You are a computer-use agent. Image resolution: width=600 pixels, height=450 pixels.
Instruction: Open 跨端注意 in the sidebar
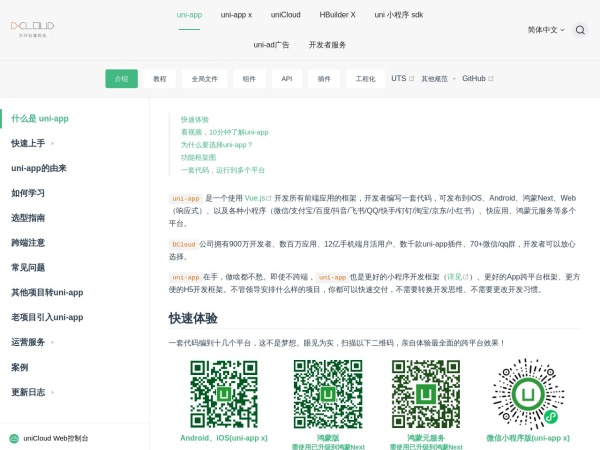click(x=28, y=242)
